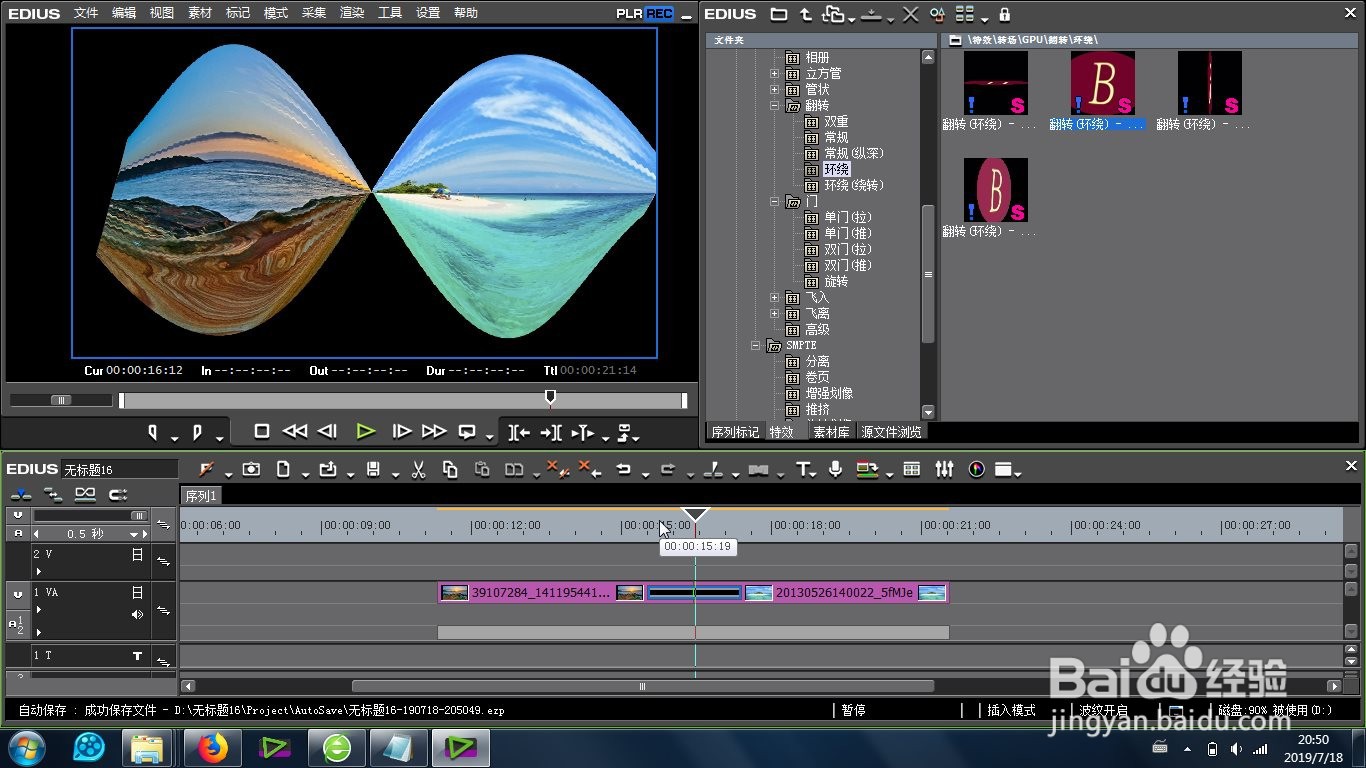Toggle the 2 V track video visibility icon
The height and width of the screenshot is (768, 1366).
(138, 555)
